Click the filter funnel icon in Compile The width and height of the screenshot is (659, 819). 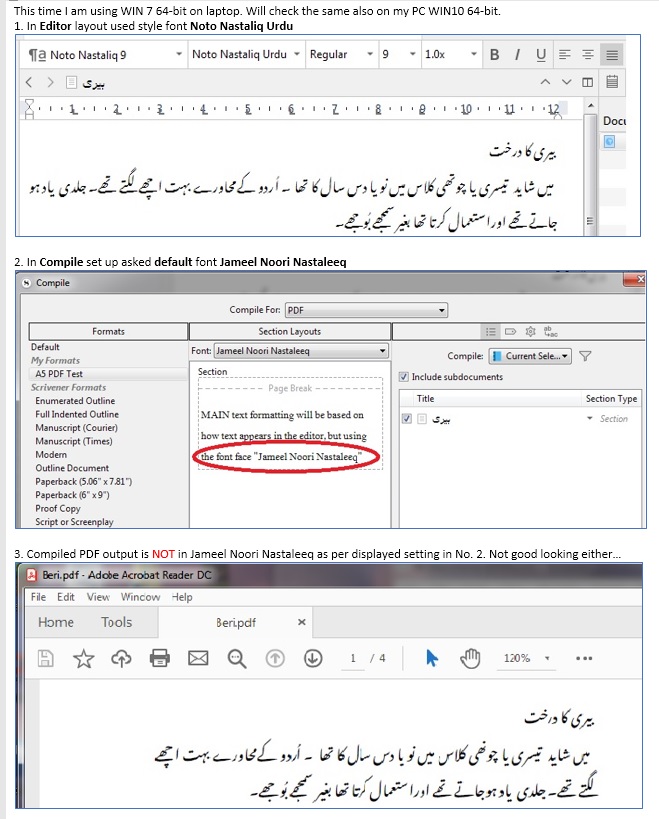pyautogui.click(x=585, y=356)
